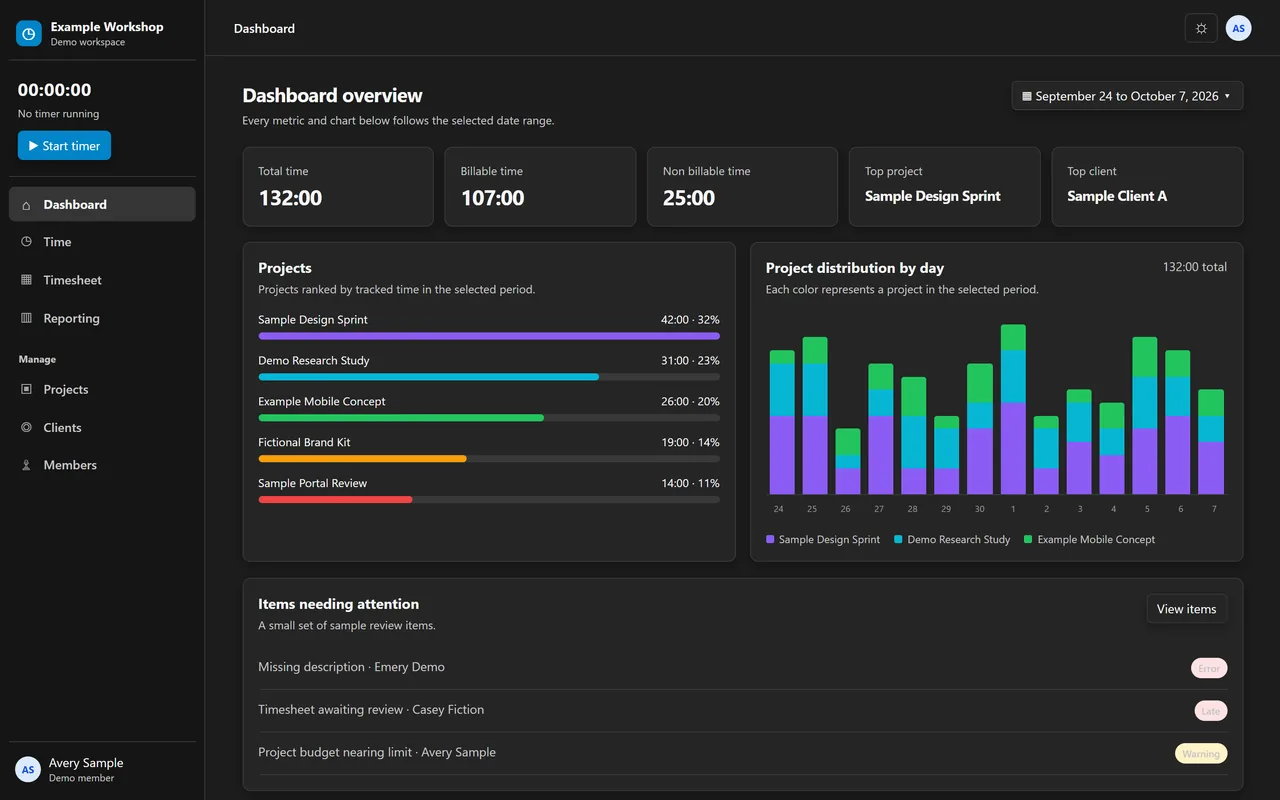Click the Example Mobile Concept name in Projects list
Image resolution: width=1280 pixels, height=800 pixels.
tap(322, 402)
